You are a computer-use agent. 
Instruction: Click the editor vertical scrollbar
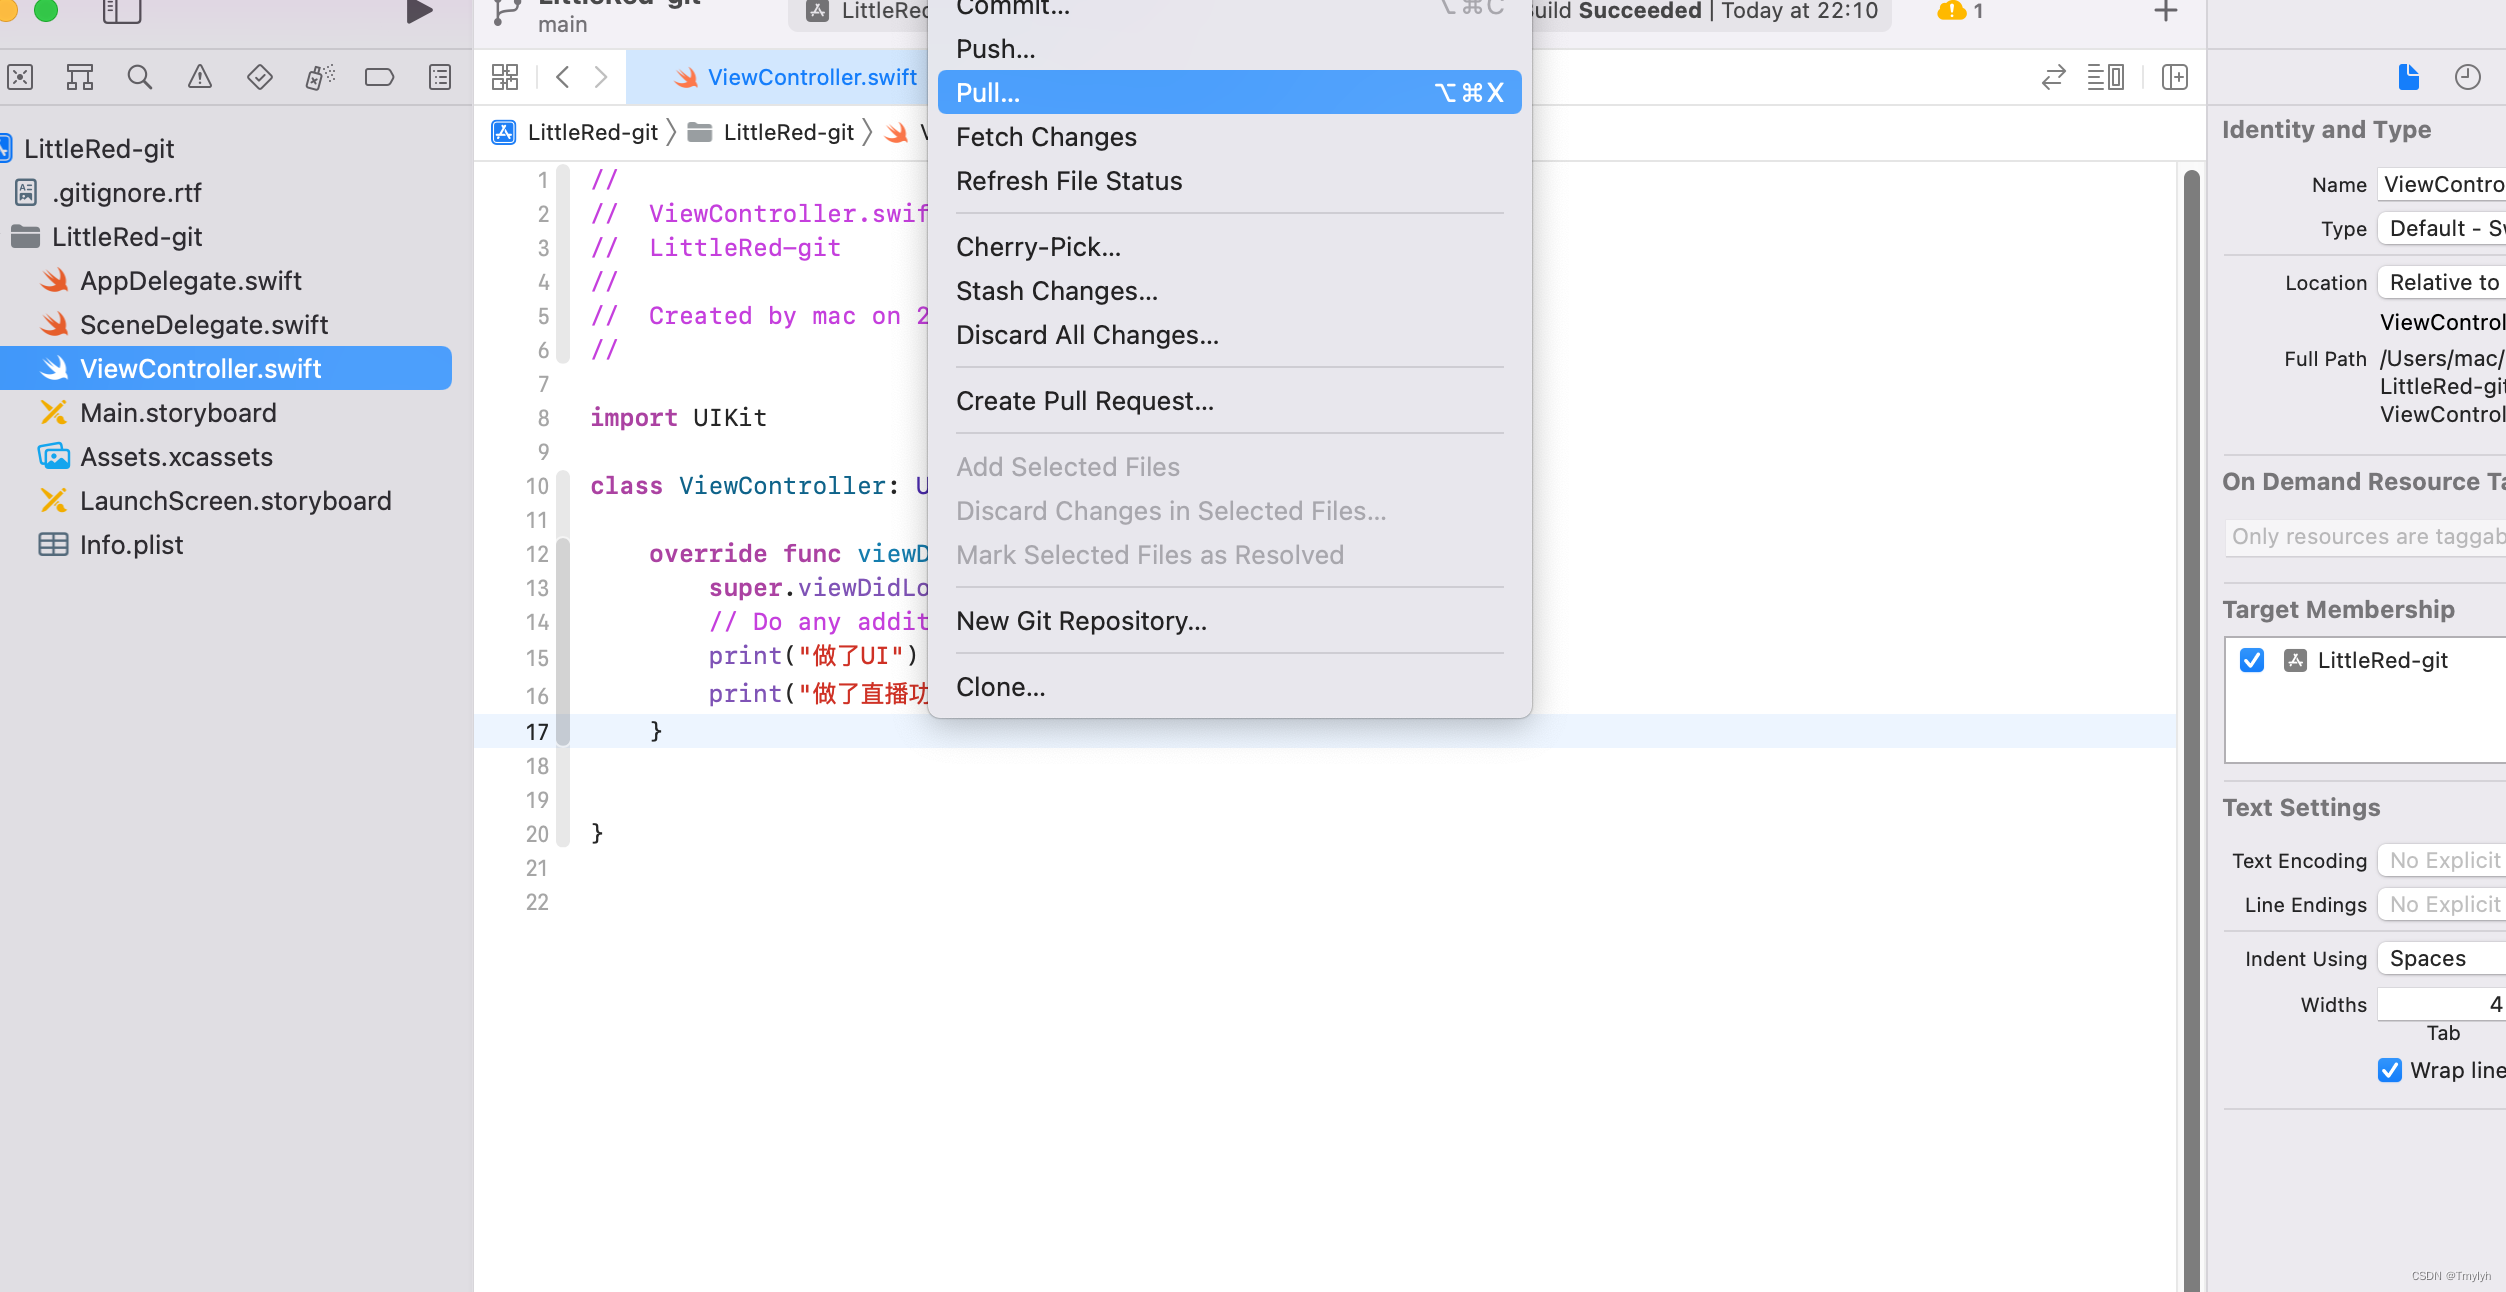[2191, 700]
